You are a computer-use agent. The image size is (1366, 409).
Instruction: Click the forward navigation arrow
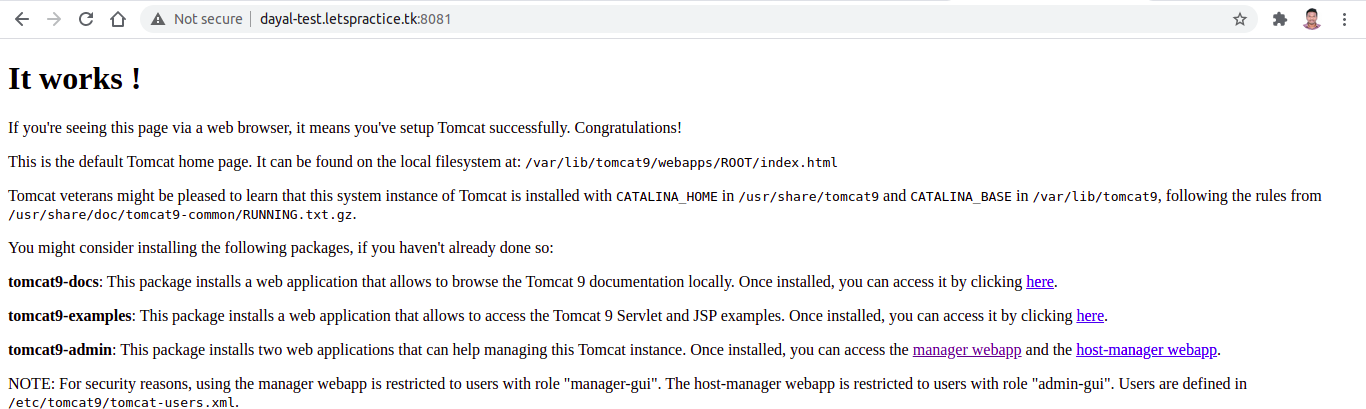(x=54, y=19)
